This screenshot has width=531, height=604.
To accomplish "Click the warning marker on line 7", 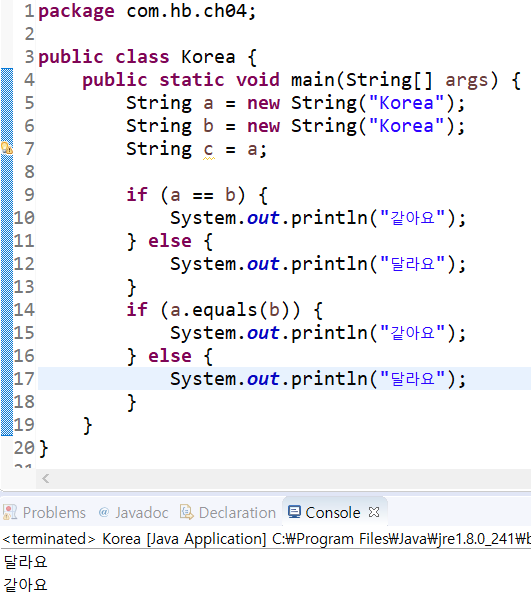I will pyautogui.click(x=7, y=149).
